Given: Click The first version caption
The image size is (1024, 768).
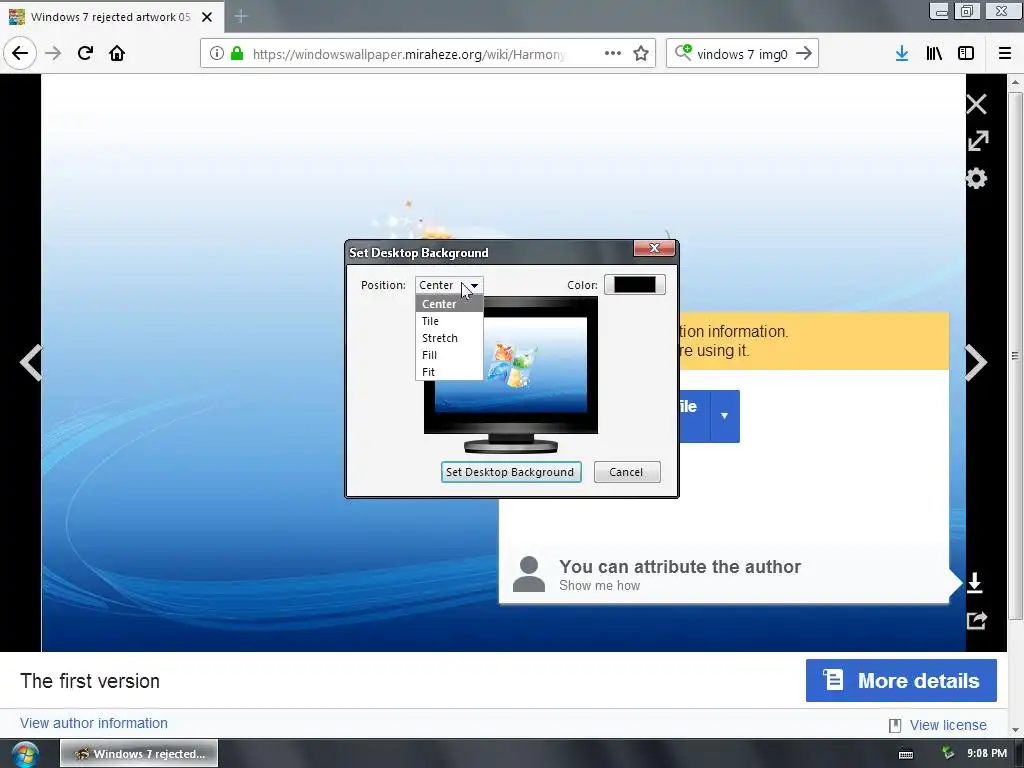Looking at the screenshot, I should [x=90, y=680].
